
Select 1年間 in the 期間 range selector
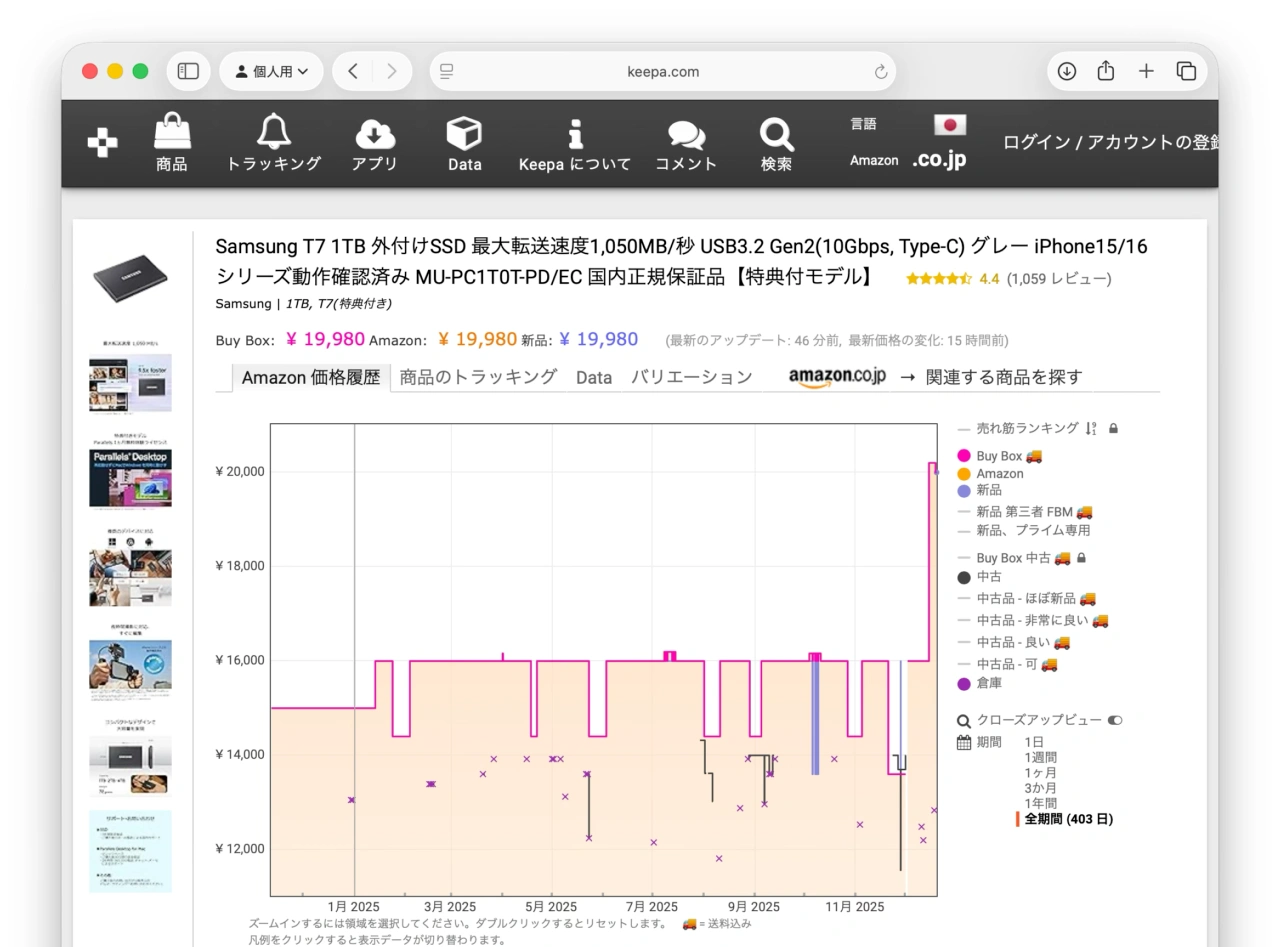(1040, 803)
